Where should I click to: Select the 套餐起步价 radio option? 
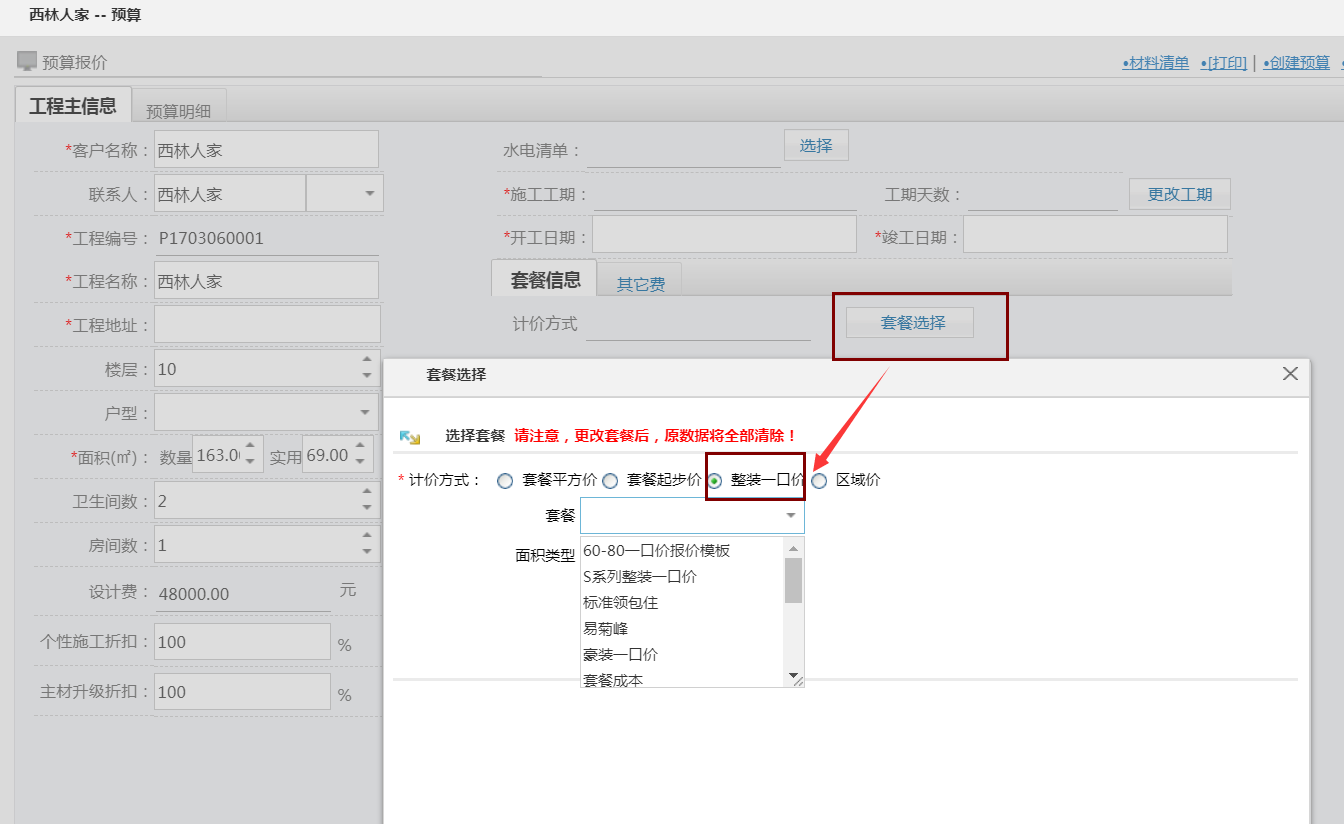(x=610, y=481)
